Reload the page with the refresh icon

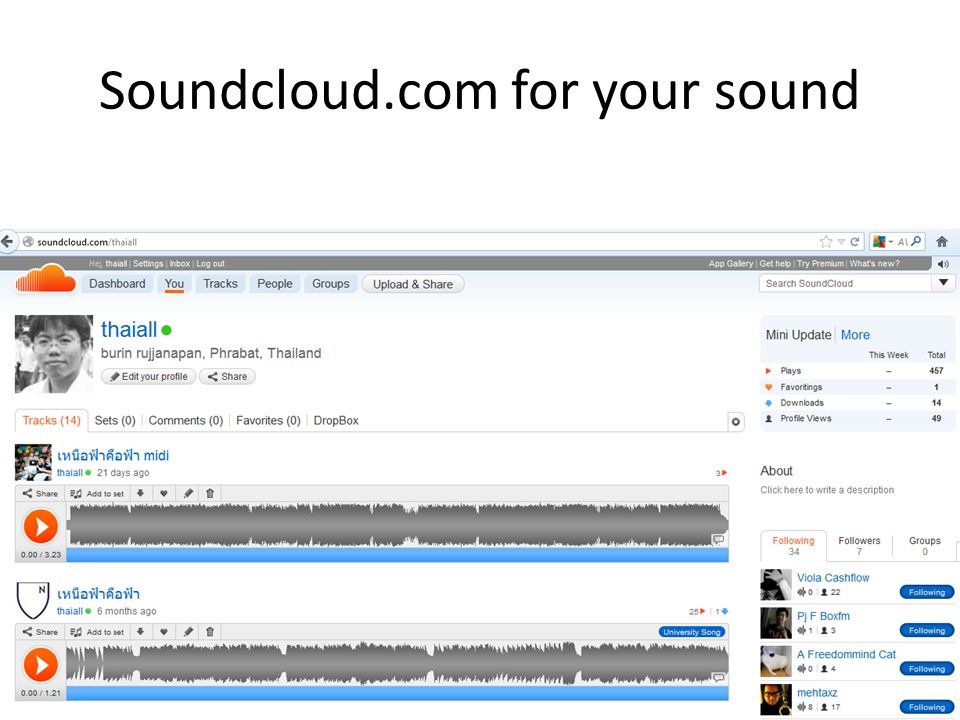pyautogui.click(x=855, y=242)
